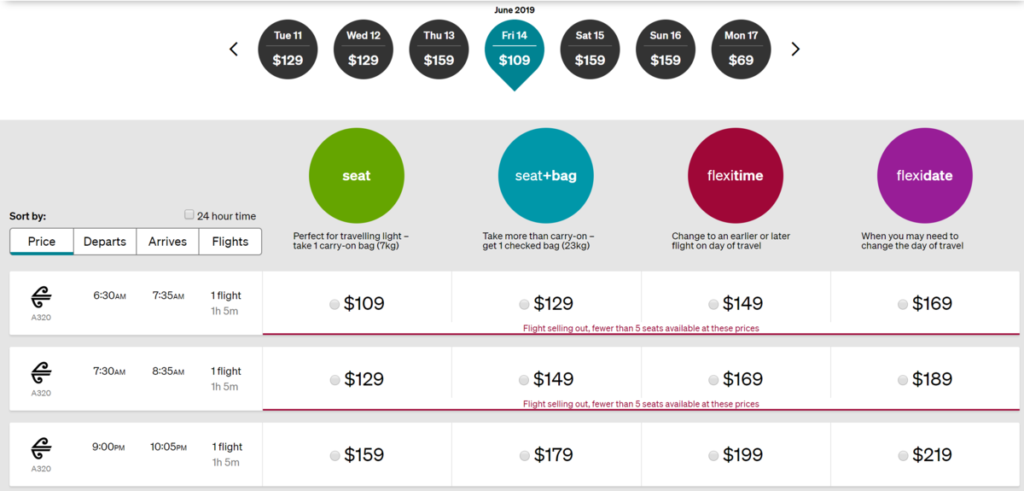Click the purple flexidate fare circle icon
Viewport: 1024px width, 491px height.
(924, 176)
